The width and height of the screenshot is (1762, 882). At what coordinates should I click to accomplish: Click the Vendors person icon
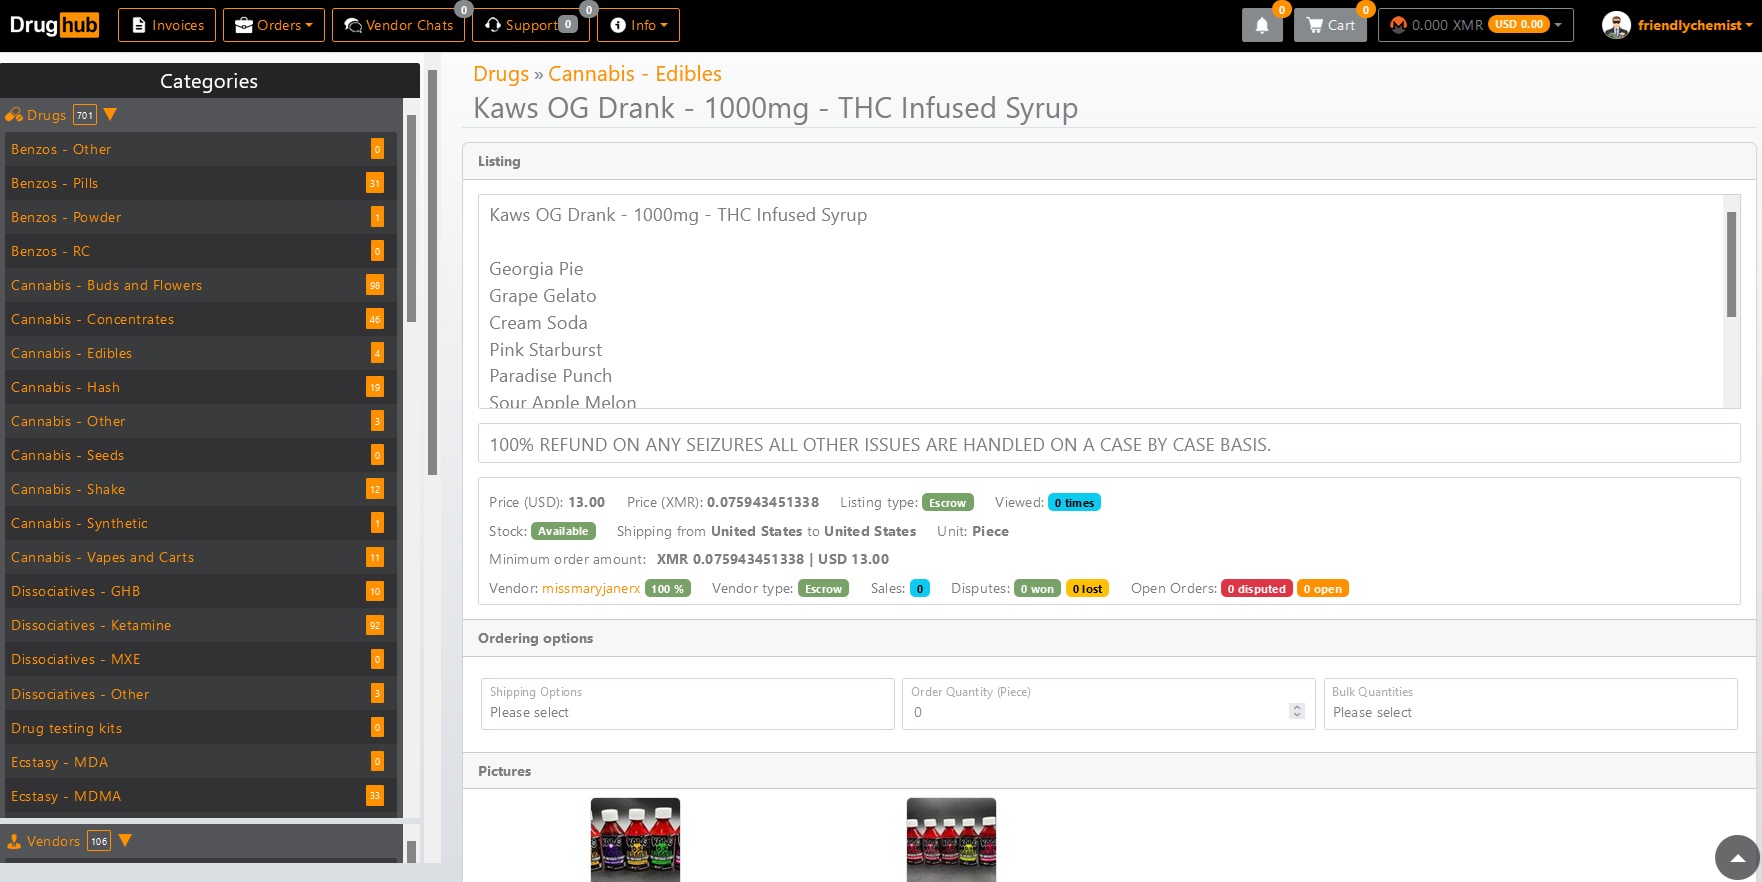tap(14, 841)
